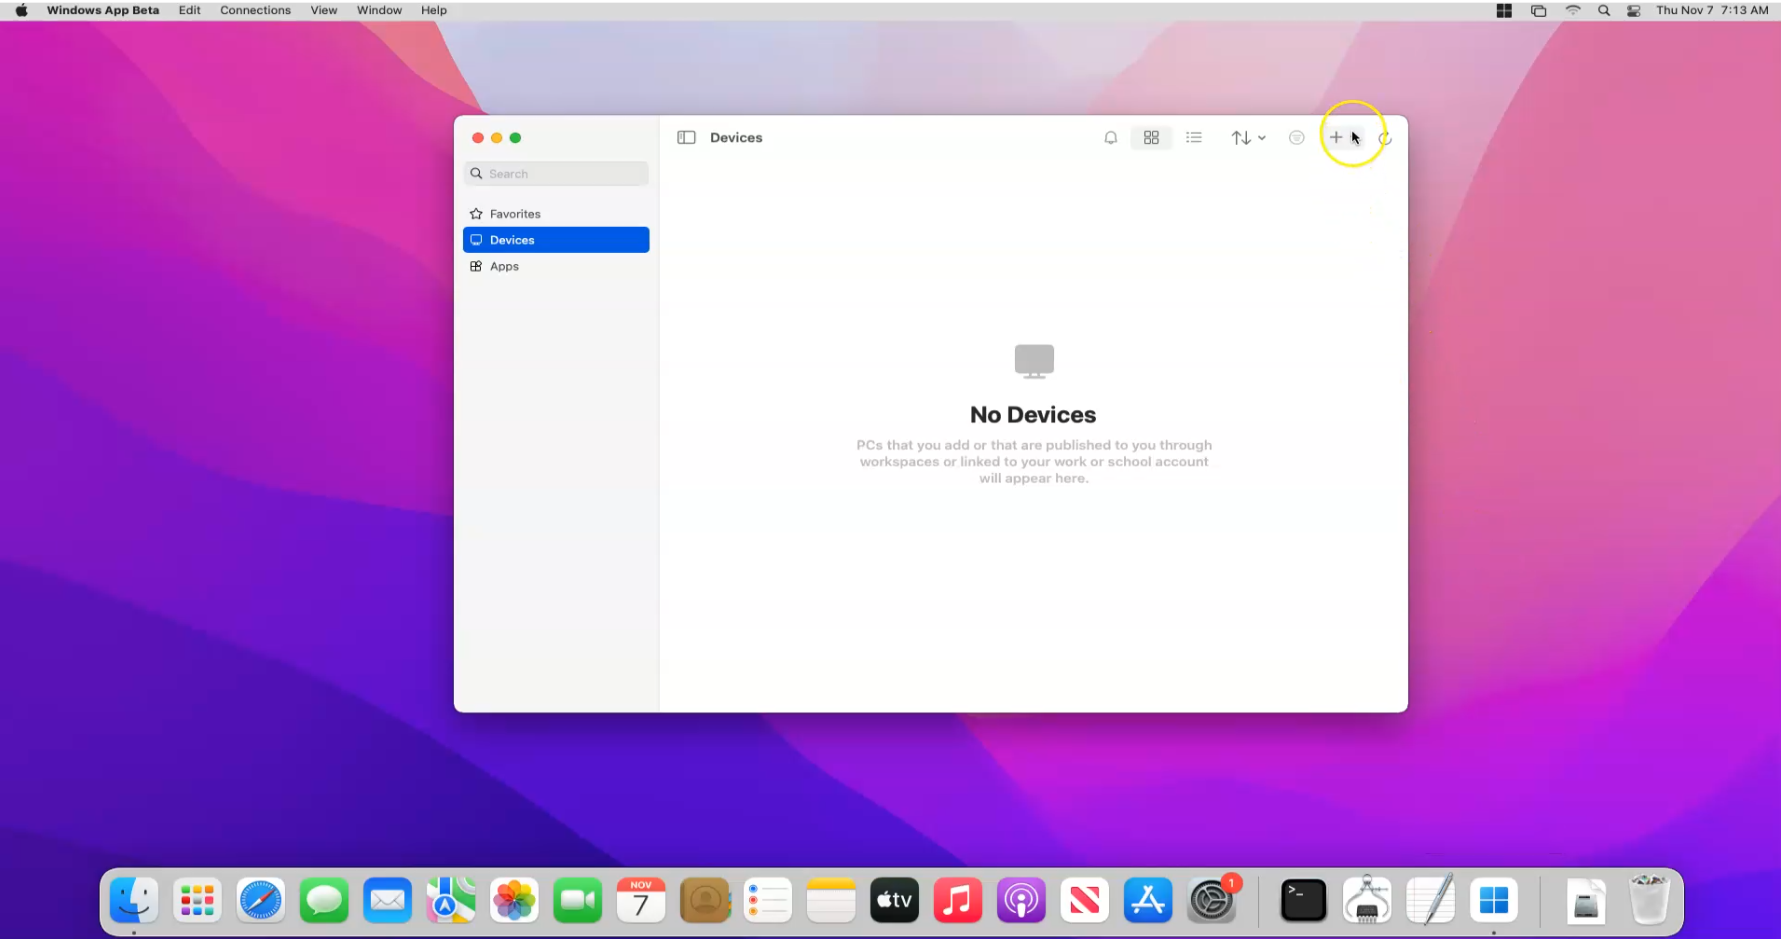The width and height of the screenshot is (1781, 939).
Task: Open Terminal from the Dock
Action: [1303, 901]
